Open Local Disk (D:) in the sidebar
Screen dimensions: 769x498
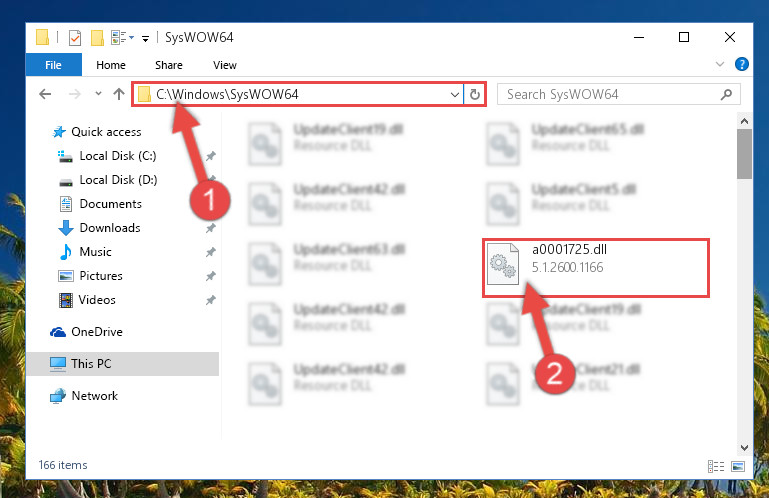click(x=118, y=180)
